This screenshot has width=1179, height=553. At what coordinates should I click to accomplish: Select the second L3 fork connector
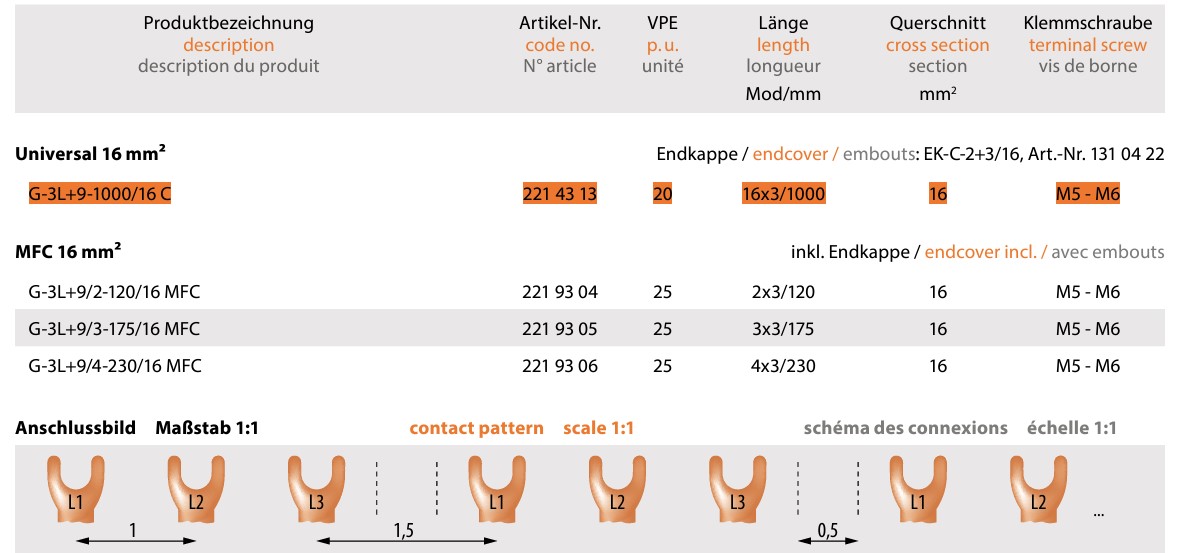736,488
